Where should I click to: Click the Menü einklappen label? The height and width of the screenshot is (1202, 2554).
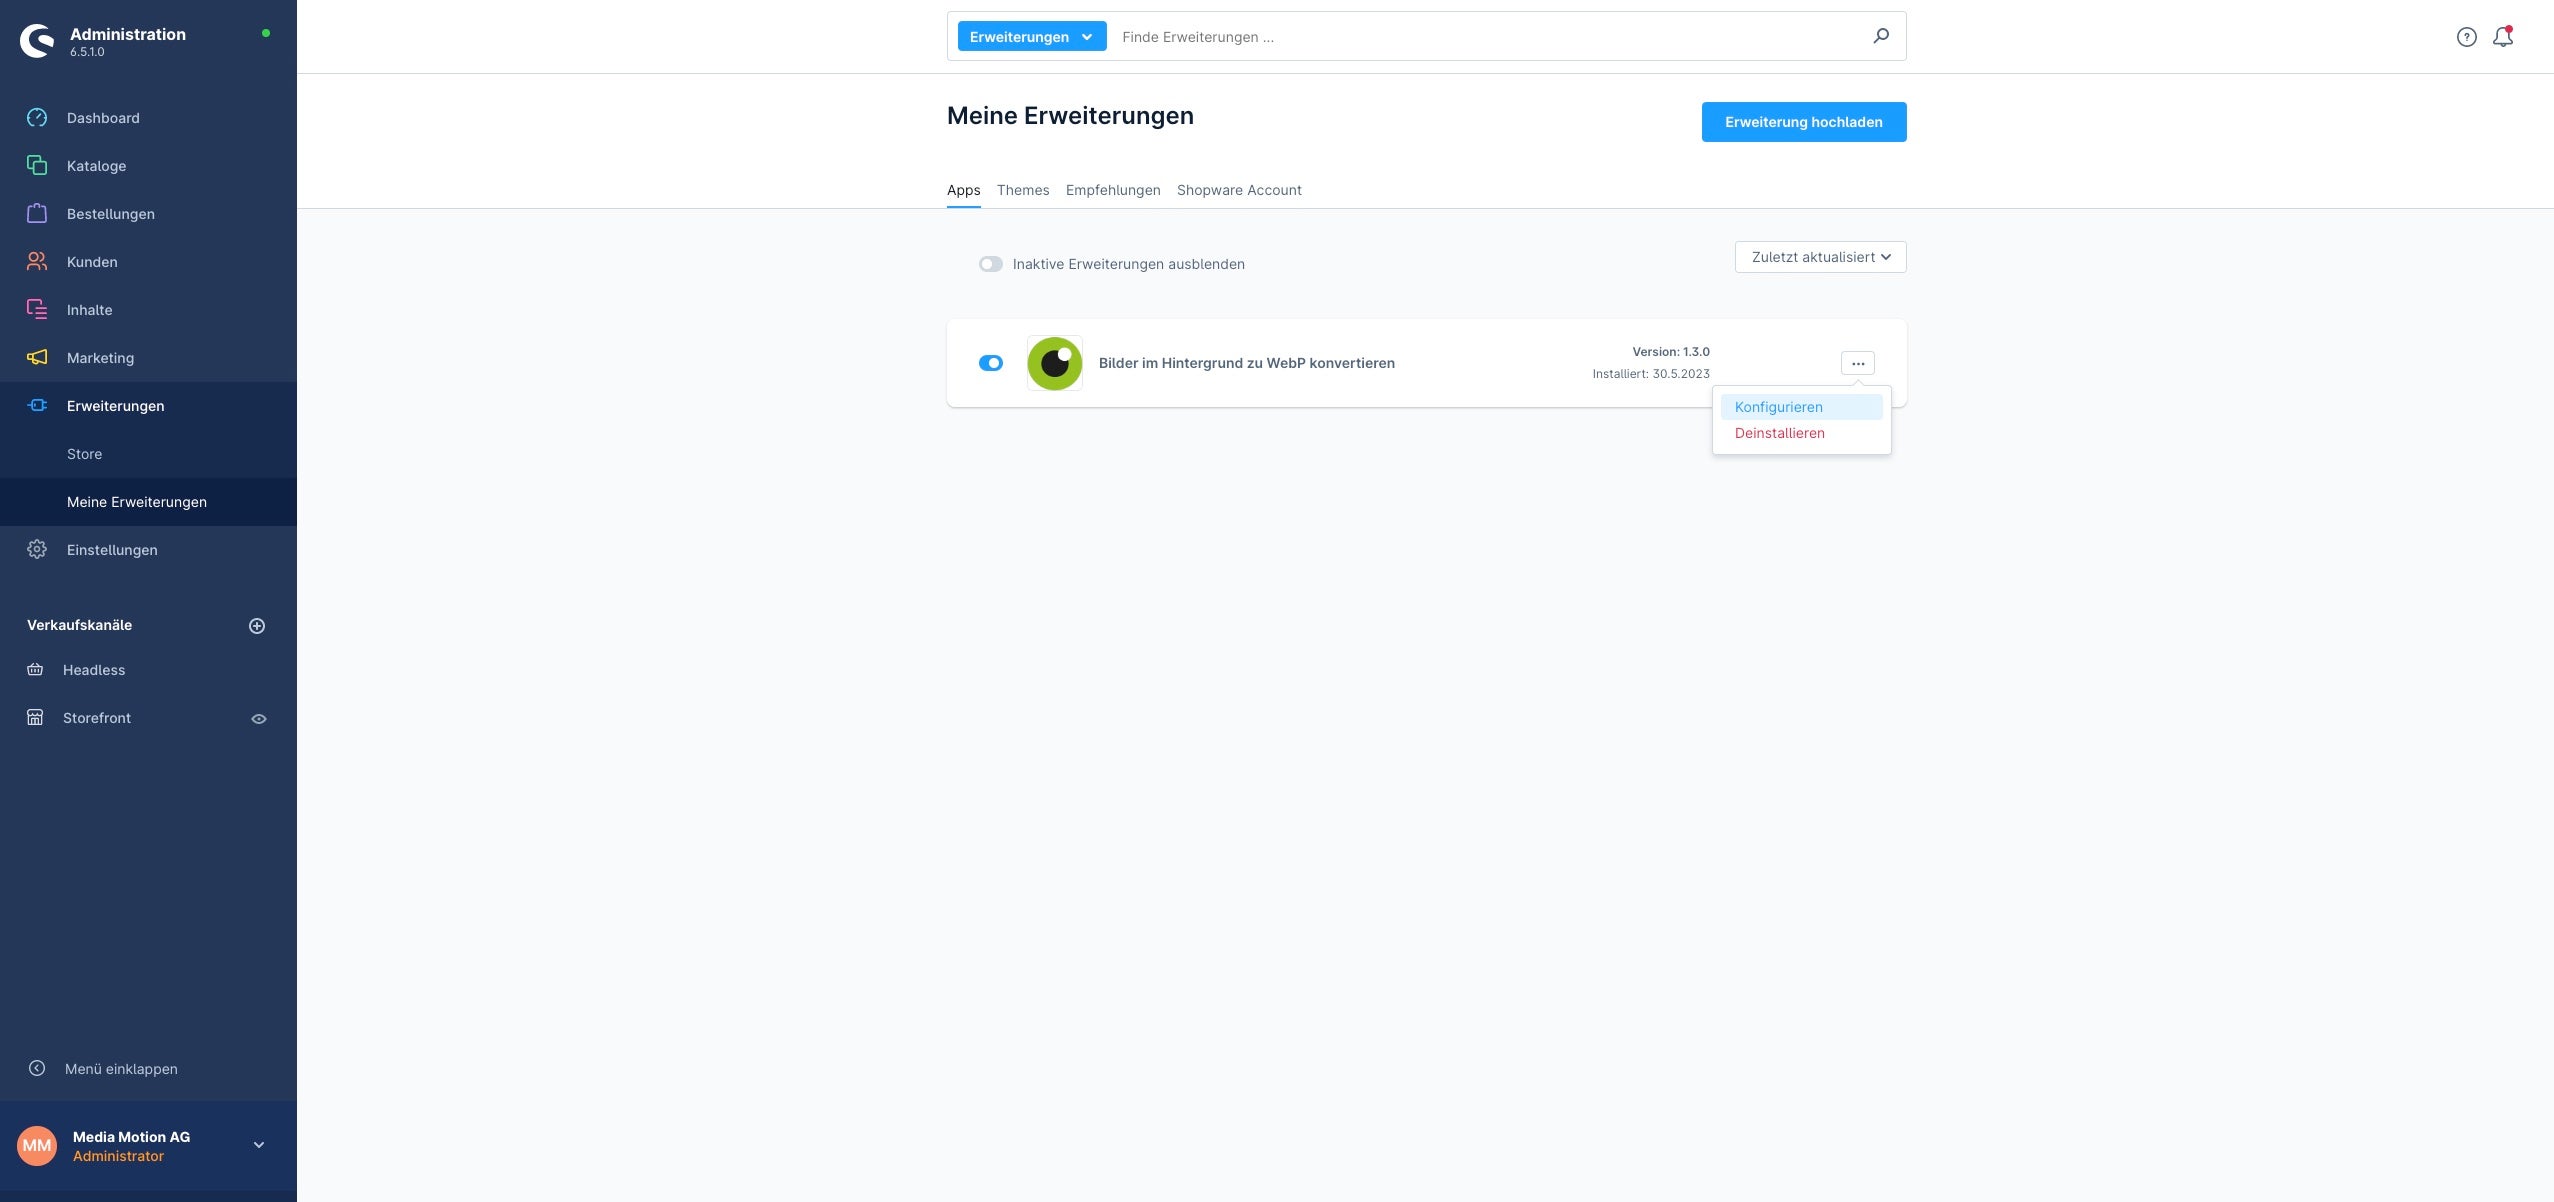[121, 1069]
